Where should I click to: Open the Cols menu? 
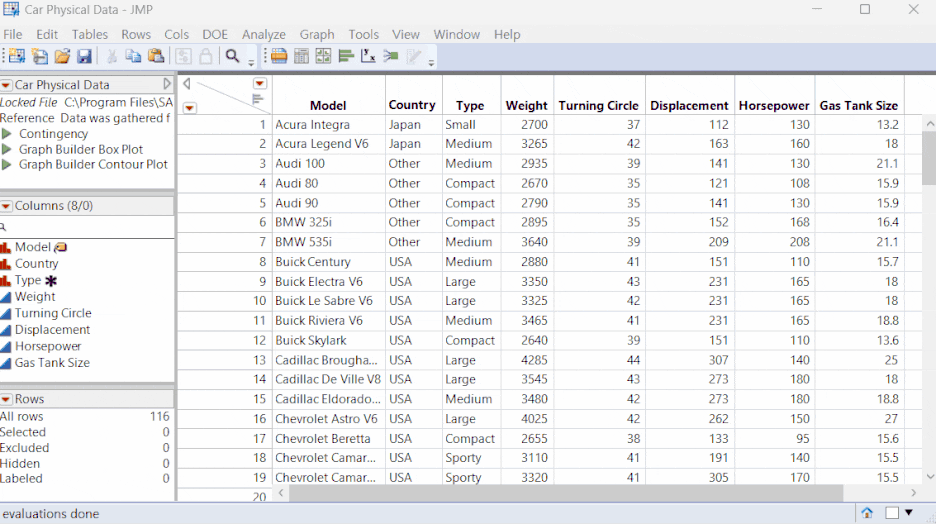pyautogui.click(x=177, y=35)
